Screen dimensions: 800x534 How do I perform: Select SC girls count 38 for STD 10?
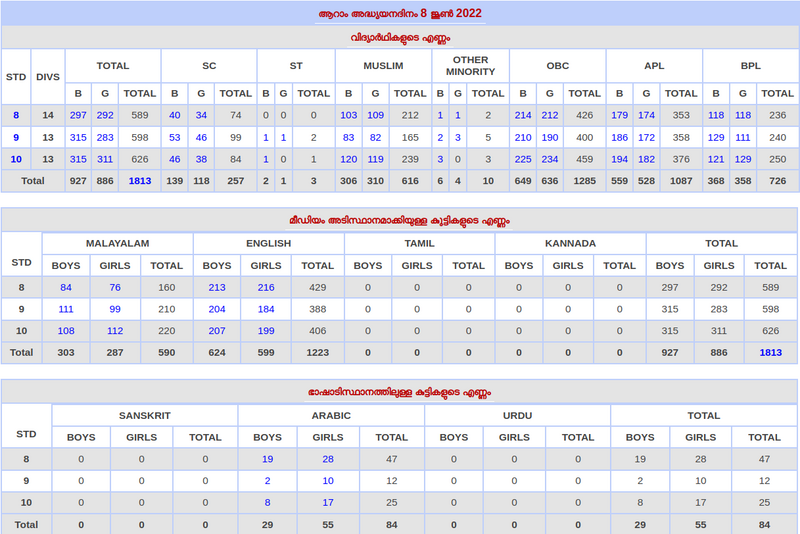pos(201,159)
